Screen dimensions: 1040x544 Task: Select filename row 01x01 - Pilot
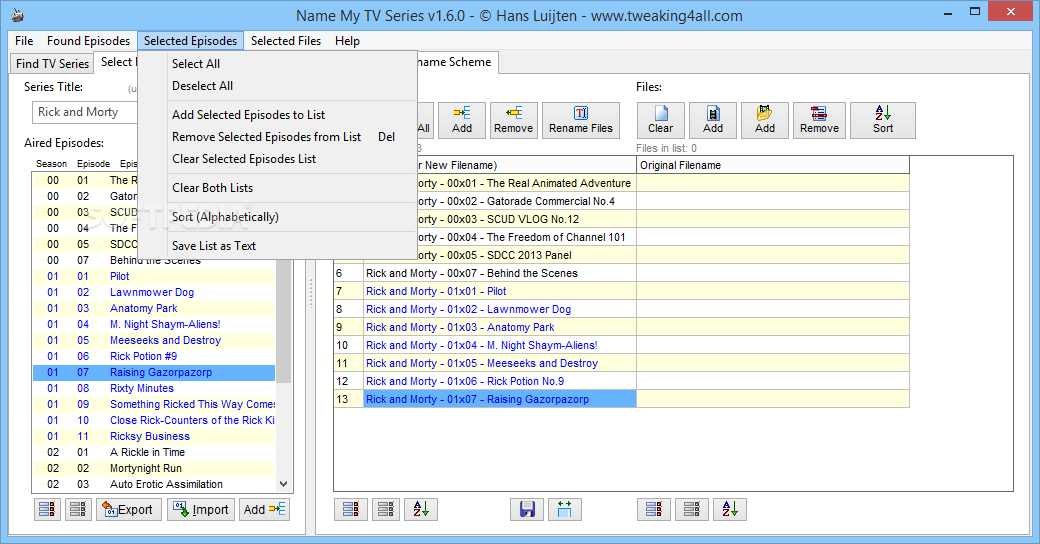[x=500, y=291]
